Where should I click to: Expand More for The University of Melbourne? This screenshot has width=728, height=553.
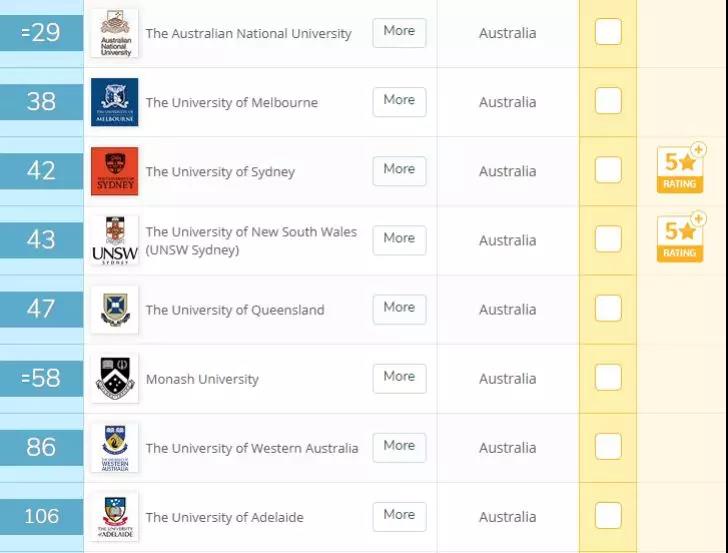[x=399, y=102]
